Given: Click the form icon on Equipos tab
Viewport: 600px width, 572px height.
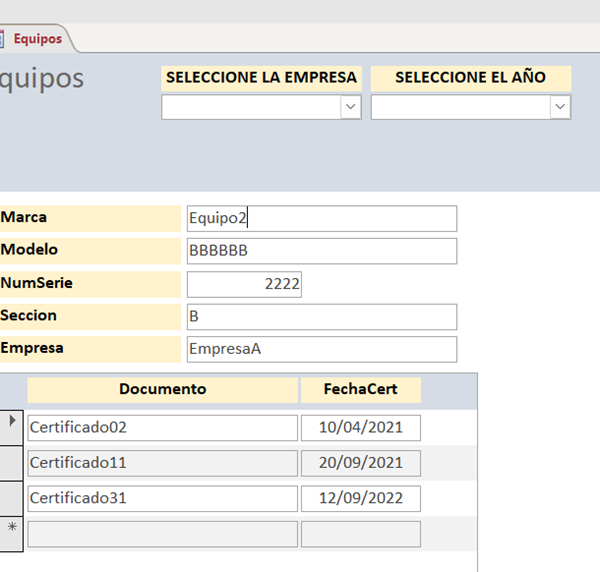Looking at the screenshot, I should pos(2,39).
